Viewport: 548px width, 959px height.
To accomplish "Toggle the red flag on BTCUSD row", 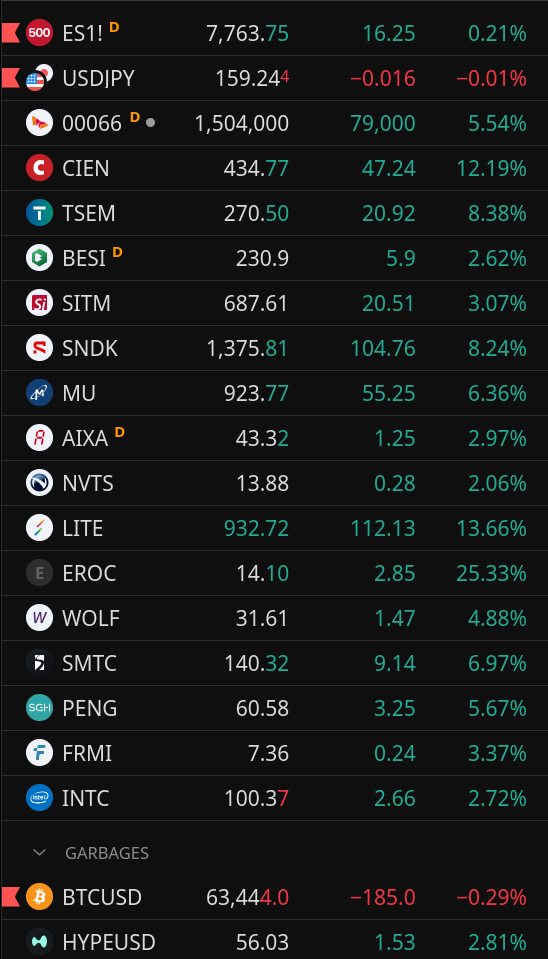I will click(x=10, y=897).
